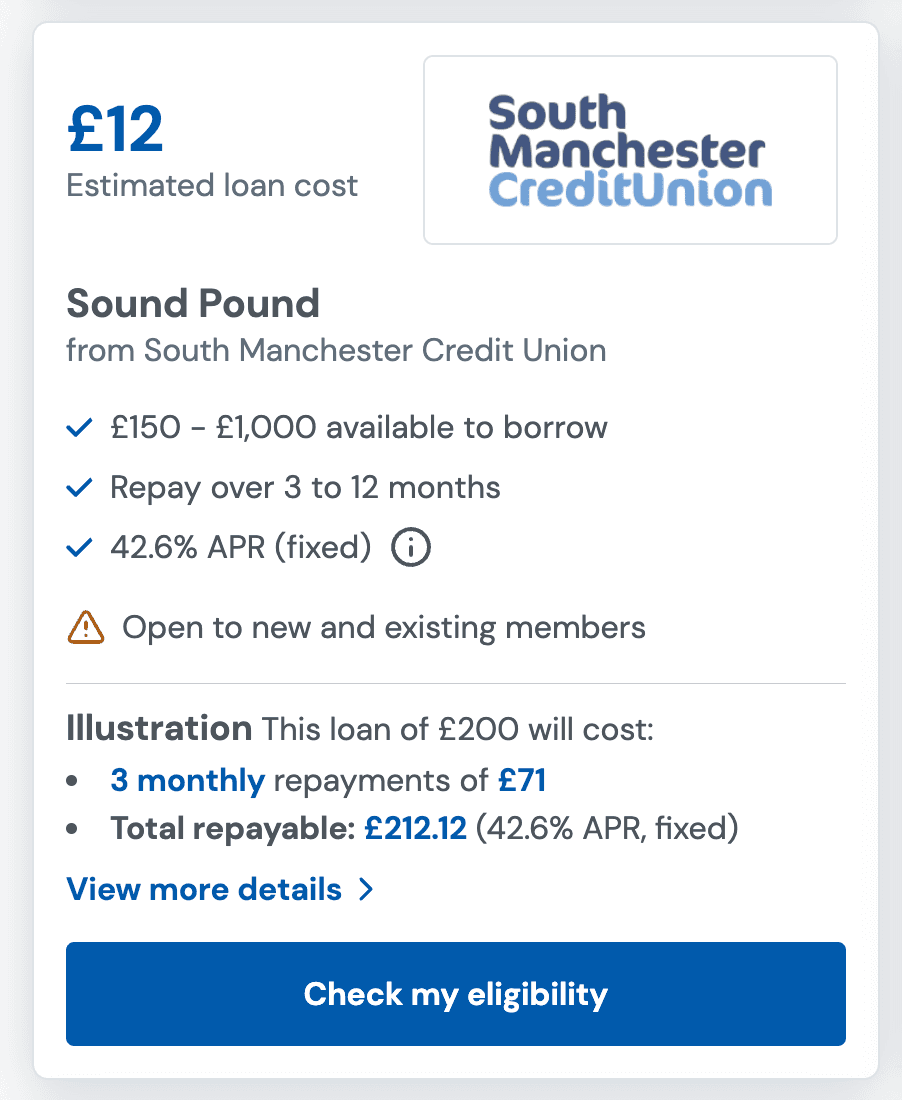Click the warning triangle beside membership note

tap(85, 626)
